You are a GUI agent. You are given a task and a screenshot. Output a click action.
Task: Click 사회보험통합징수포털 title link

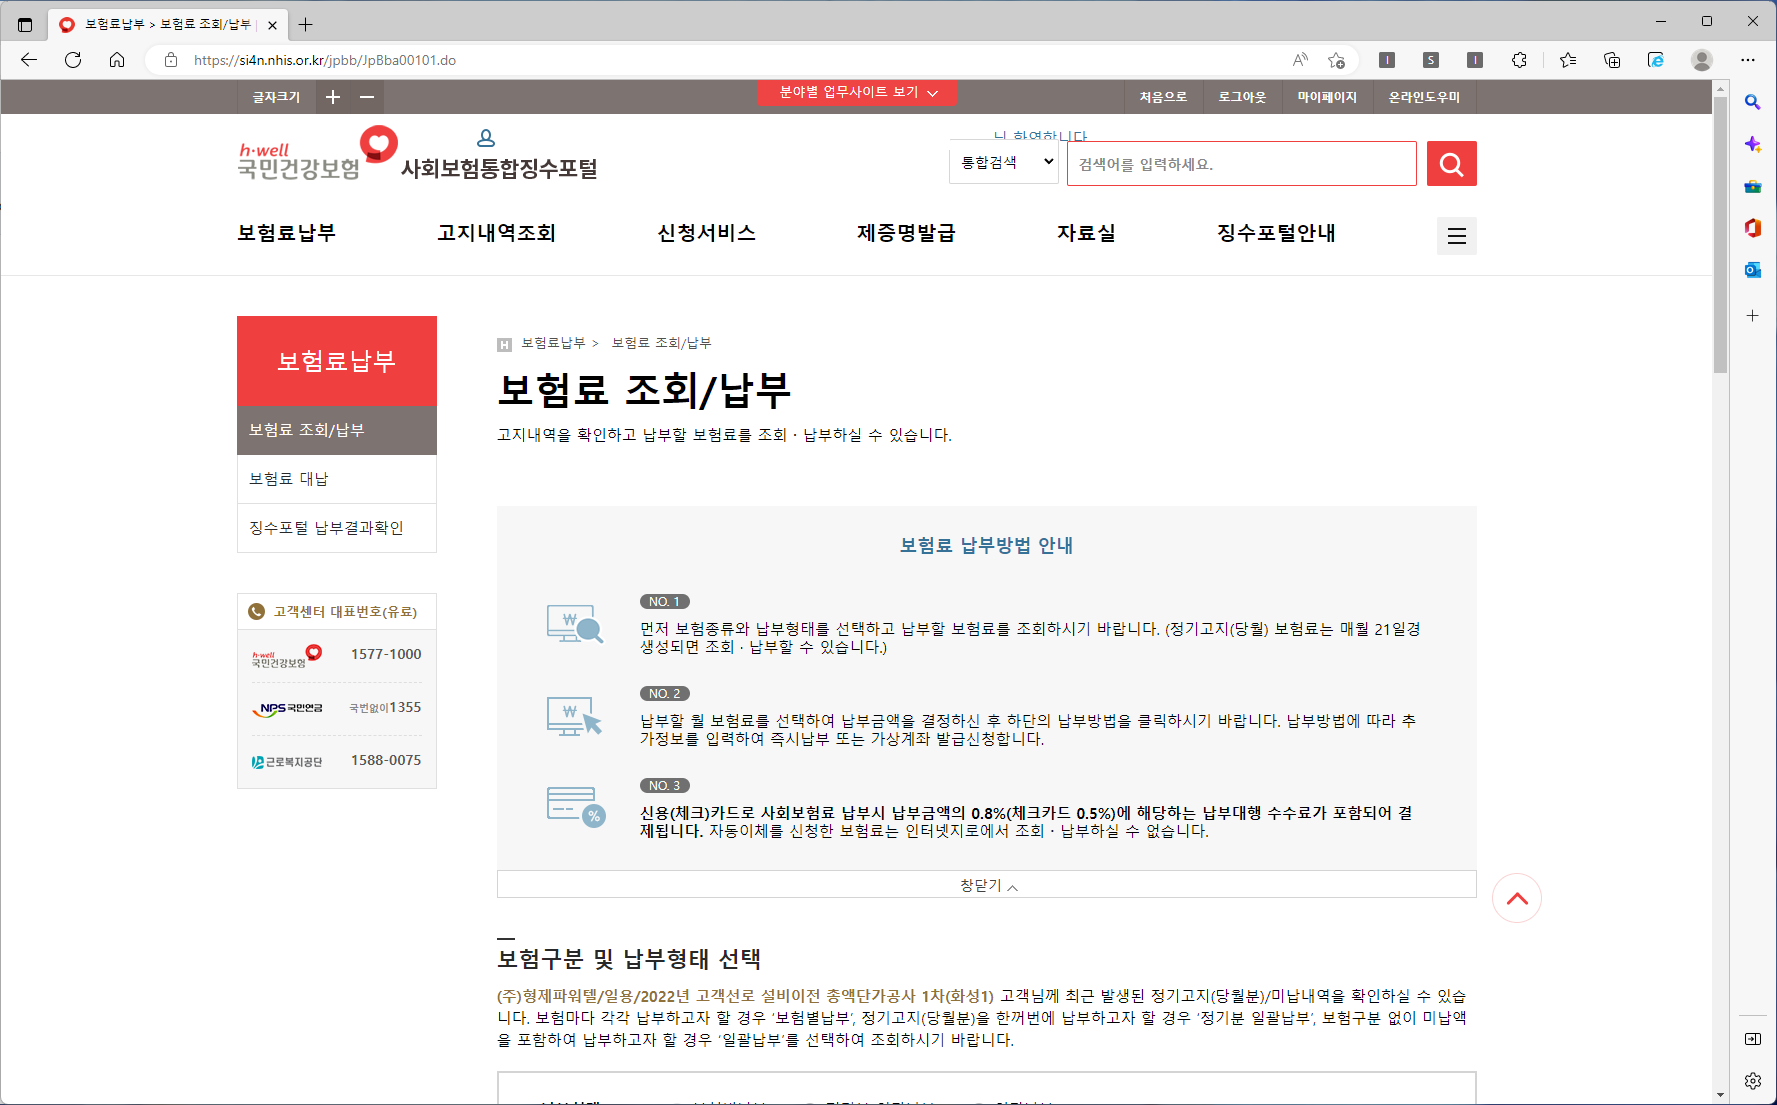(x=499, y=169)
